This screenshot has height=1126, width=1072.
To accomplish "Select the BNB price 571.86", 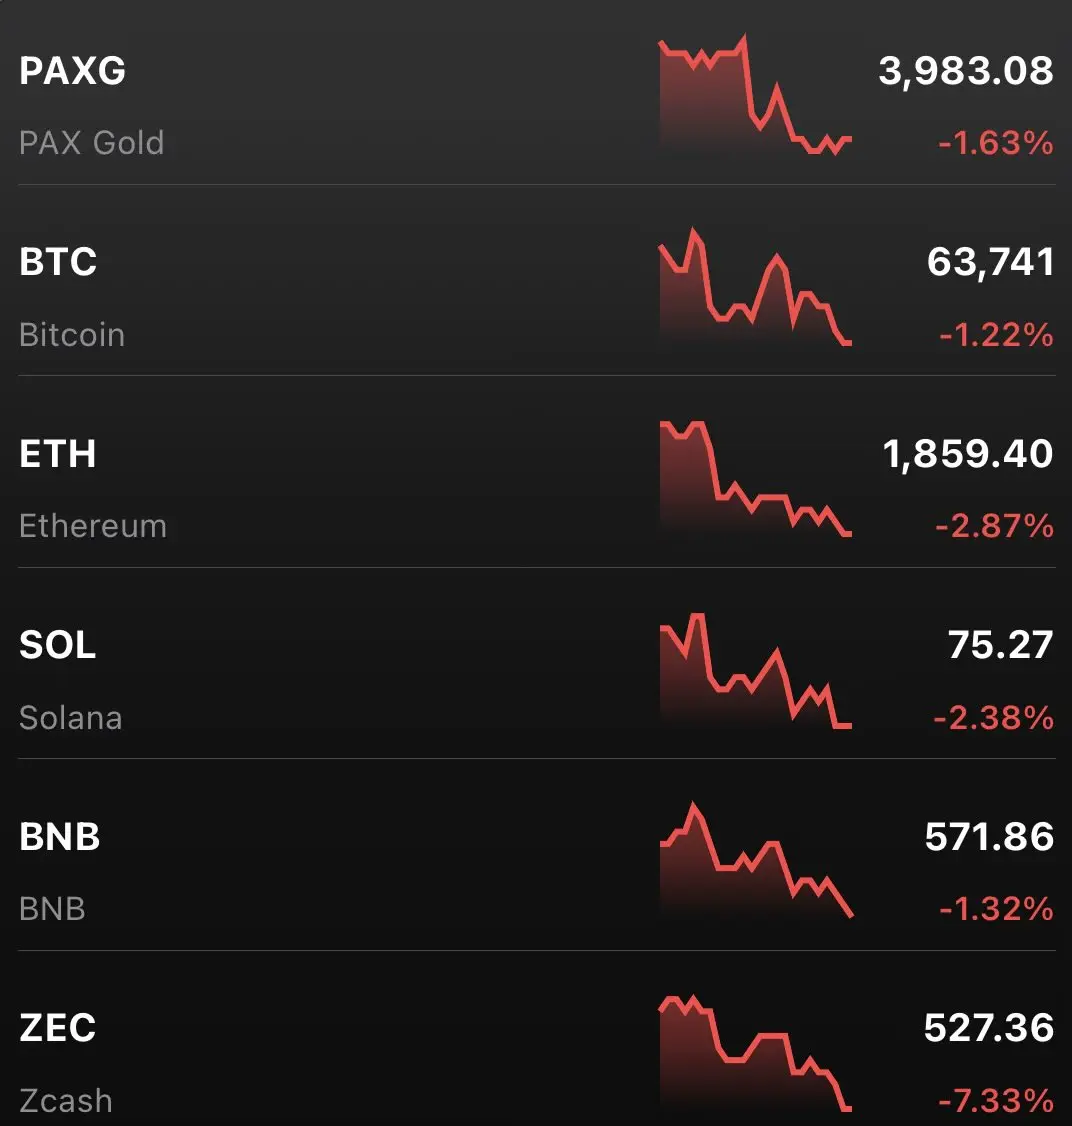I will point(989,837).
